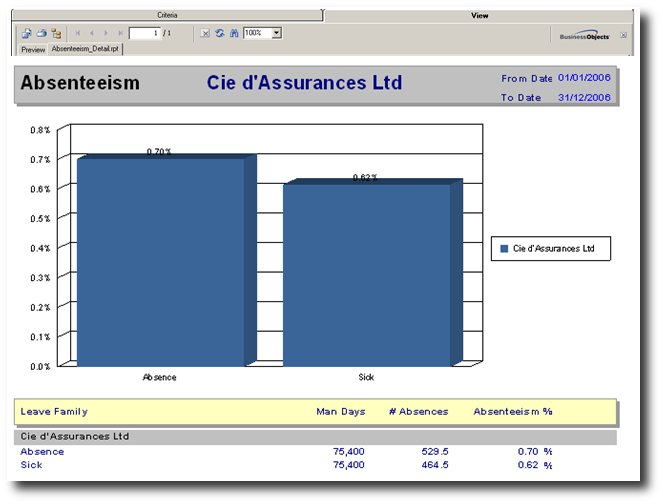Toggle the group tree icon
663x504 pixels.
pos(56,33)
